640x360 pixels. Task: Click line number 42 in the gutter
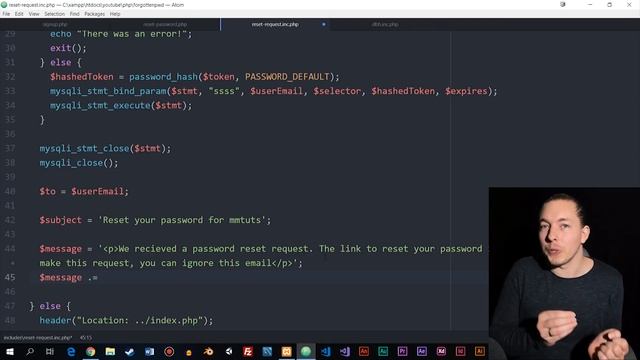pyautogui.click(x=10, y=220)
